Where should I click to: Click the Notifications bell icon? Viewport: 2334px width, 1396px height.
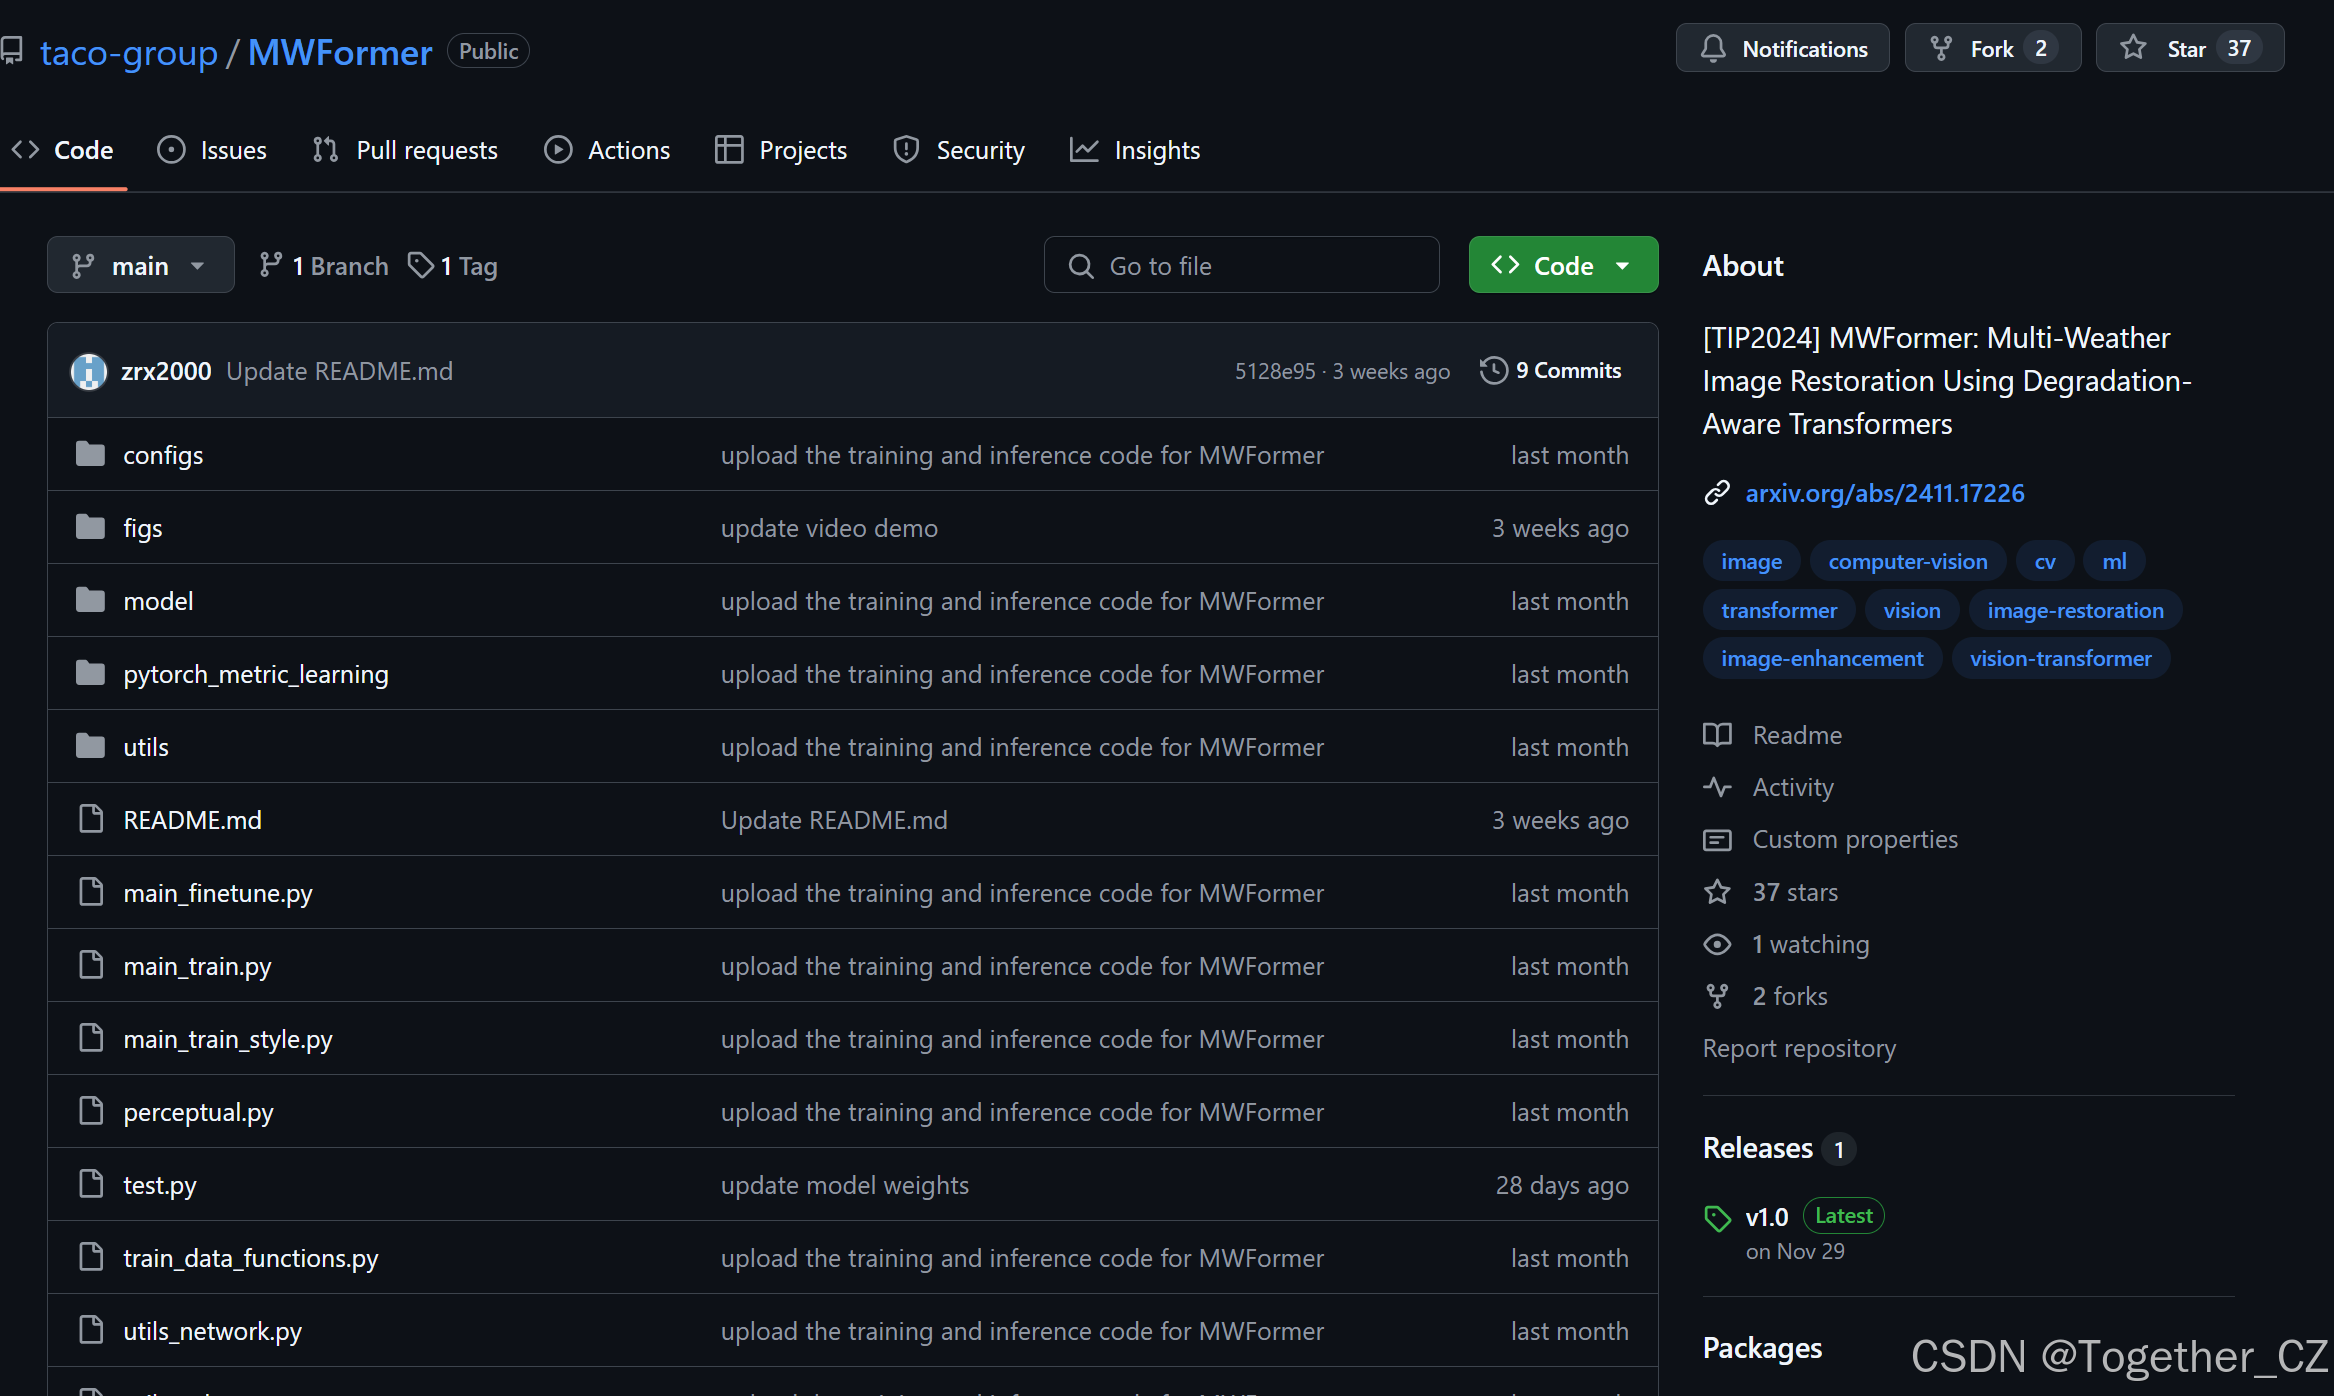click(x=1713, y=48)
